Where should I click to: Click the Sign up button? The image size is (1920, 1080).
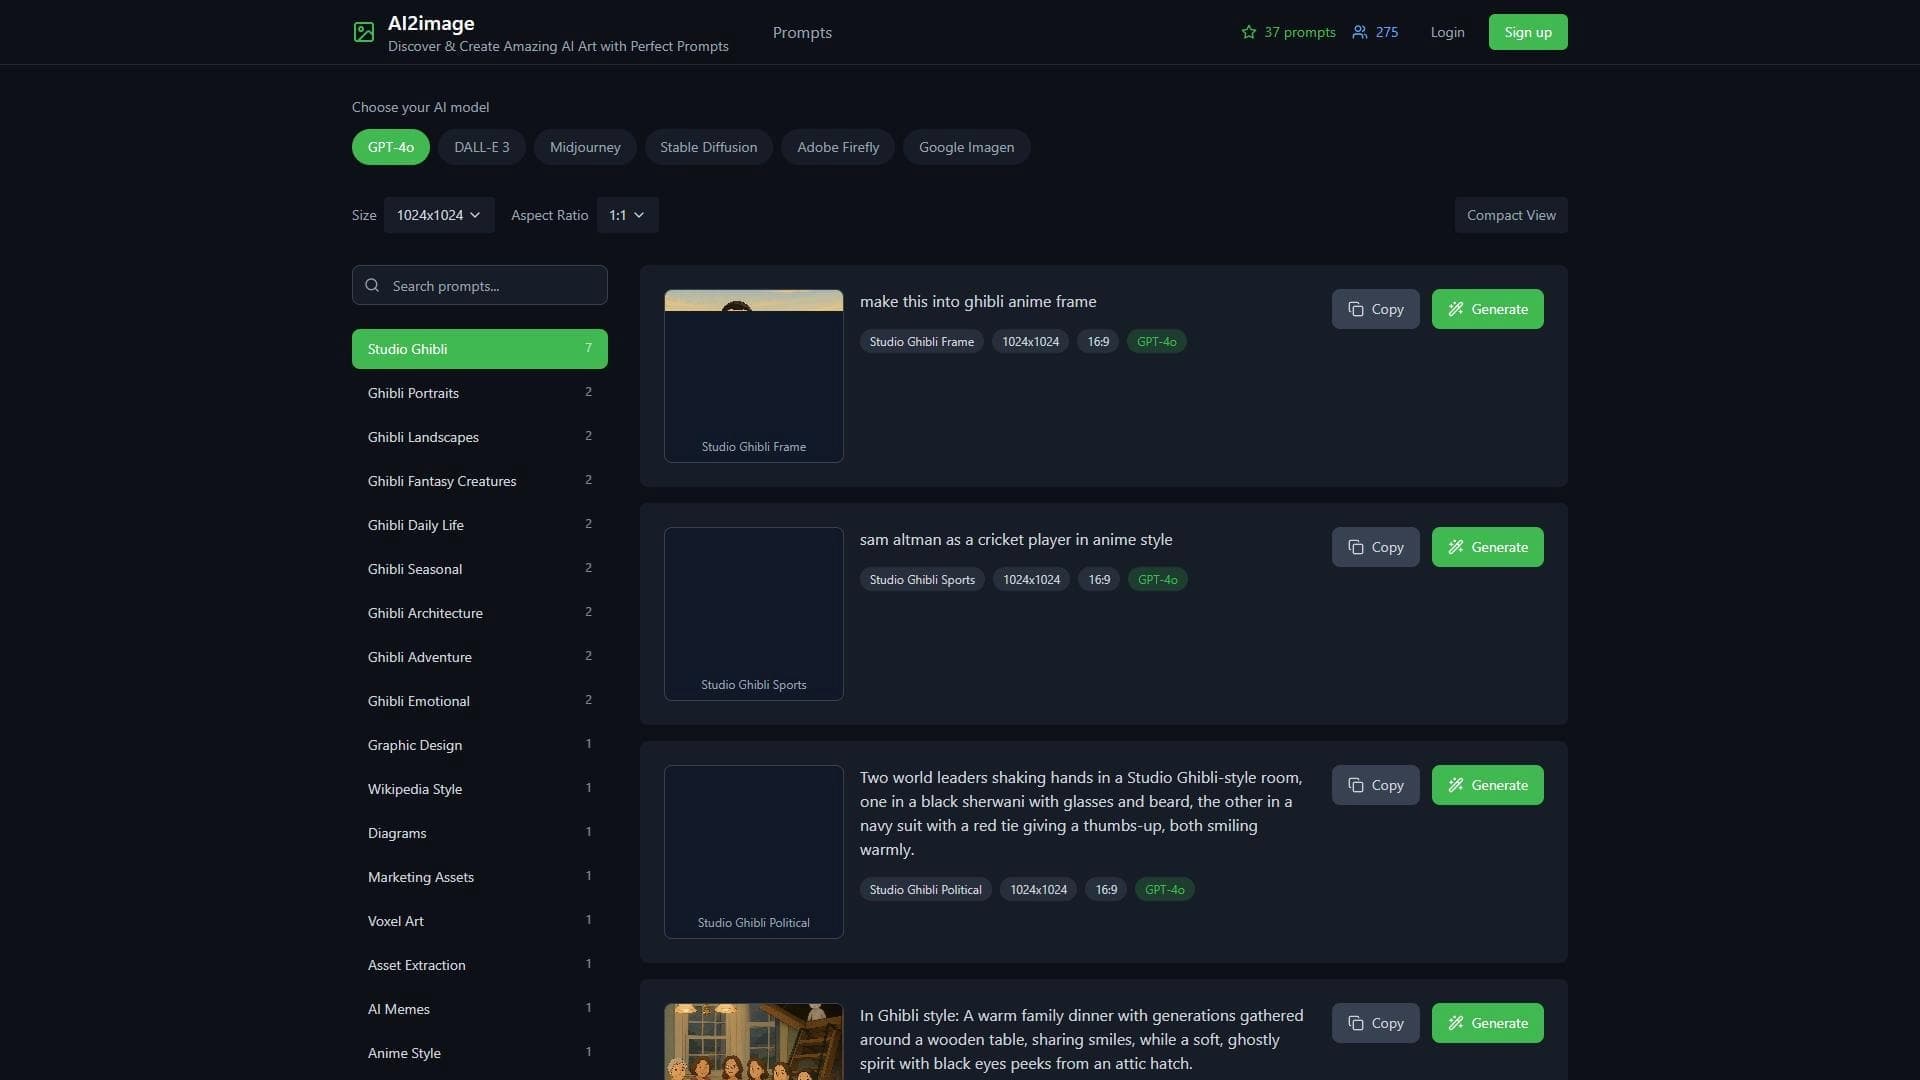click(1528, 32)
